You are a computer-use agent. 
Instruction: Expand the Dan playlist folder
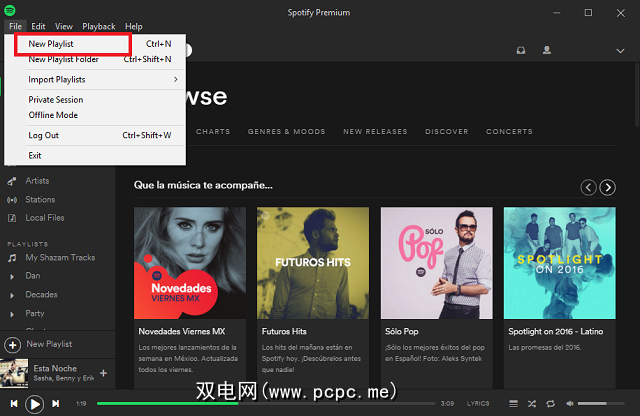[x=12, y=276]
